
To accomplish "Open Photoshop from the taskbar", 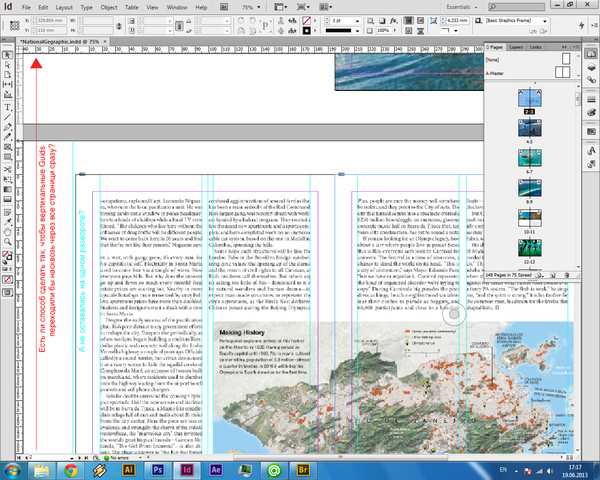I will tap(158, 470).
